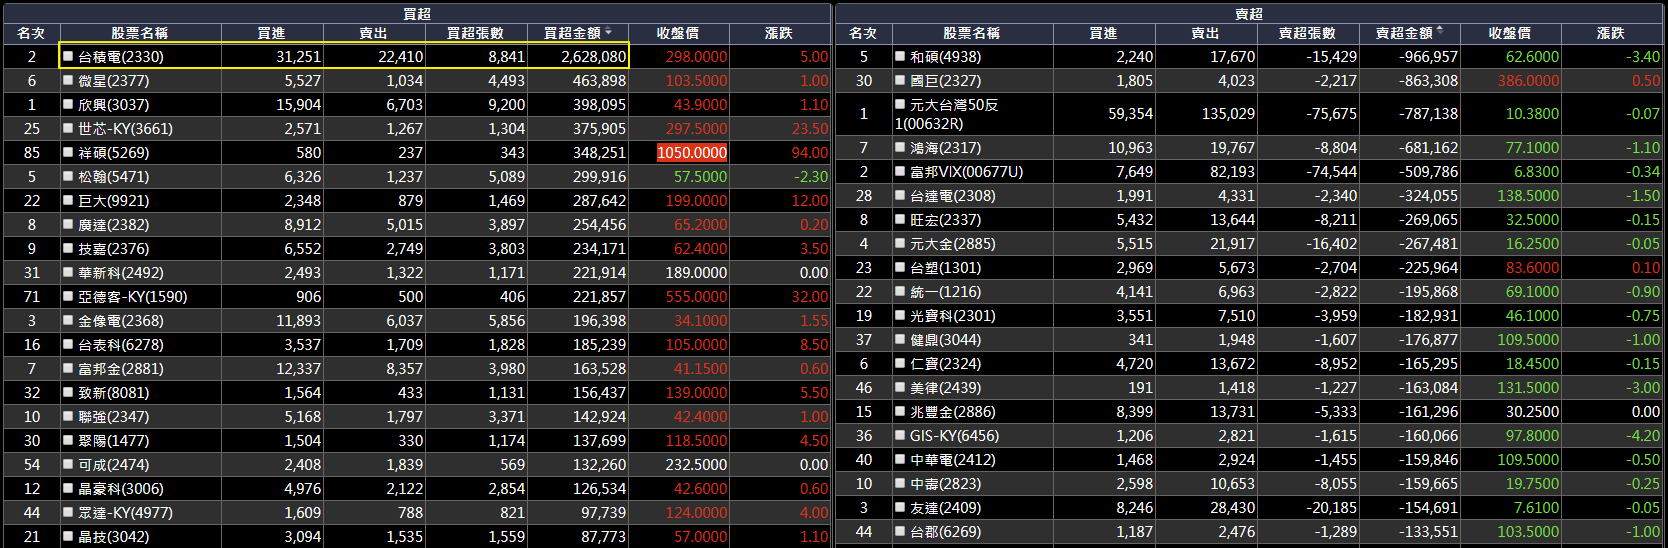
Task: Tick the checkbox beside 台積電(2330)
Action: click(68, 57)
